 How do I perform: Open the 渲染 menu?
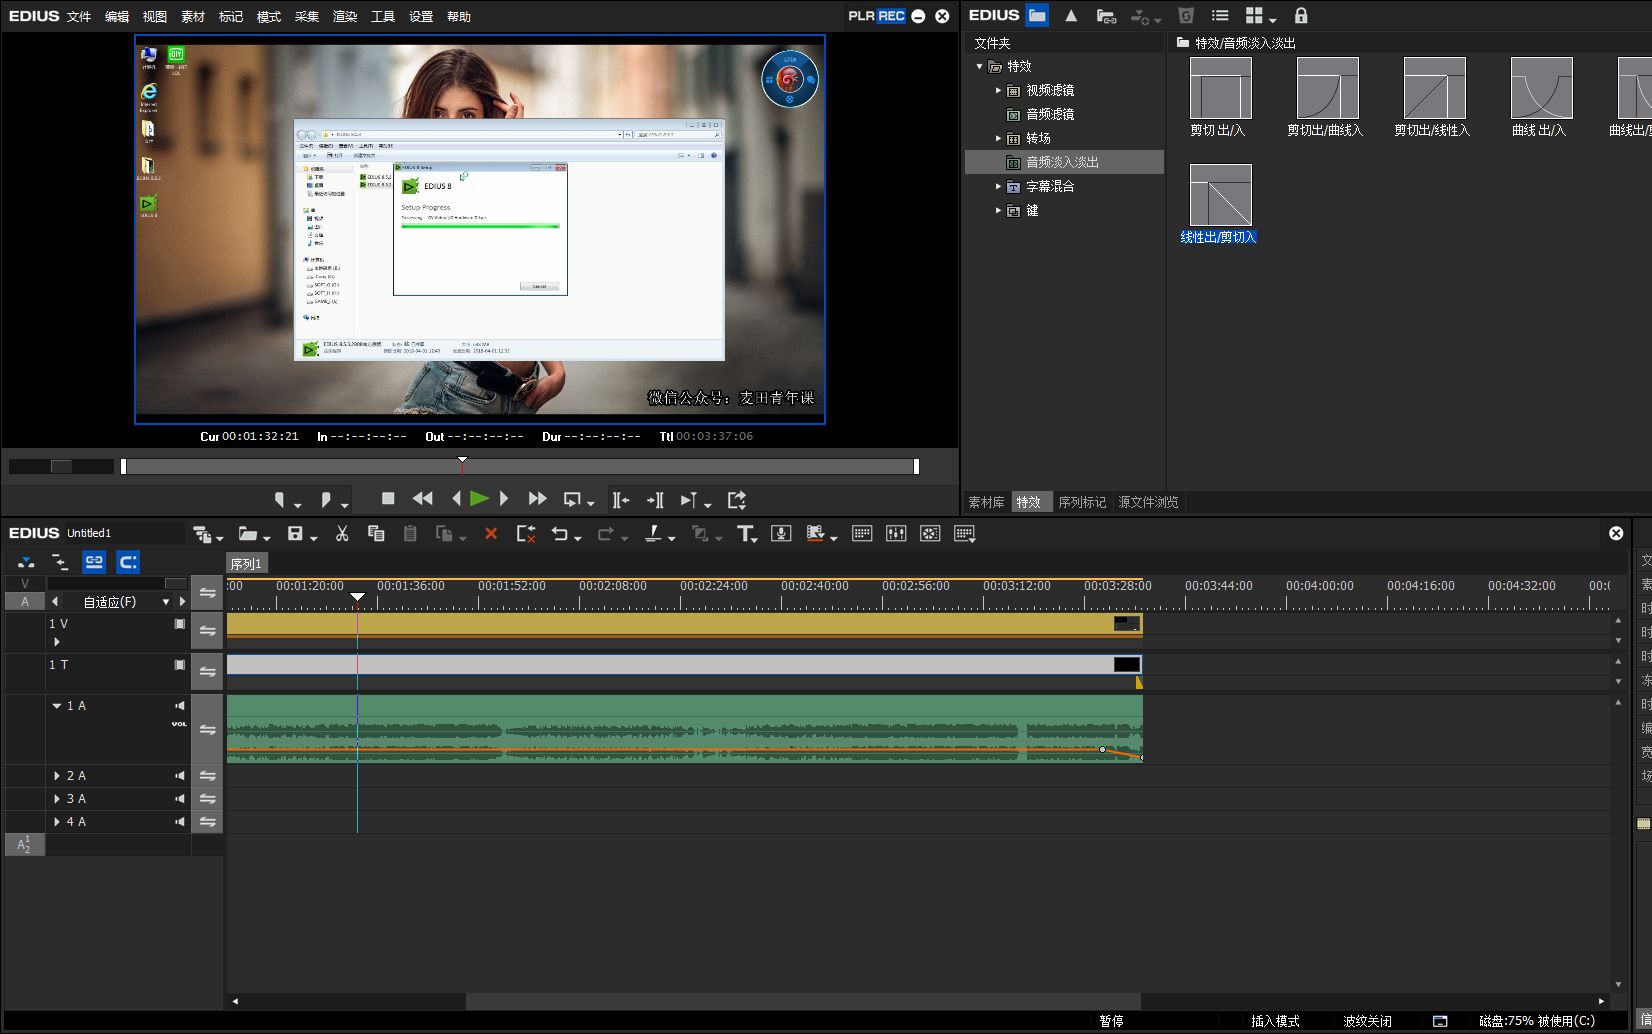click(x=345, y=17)
